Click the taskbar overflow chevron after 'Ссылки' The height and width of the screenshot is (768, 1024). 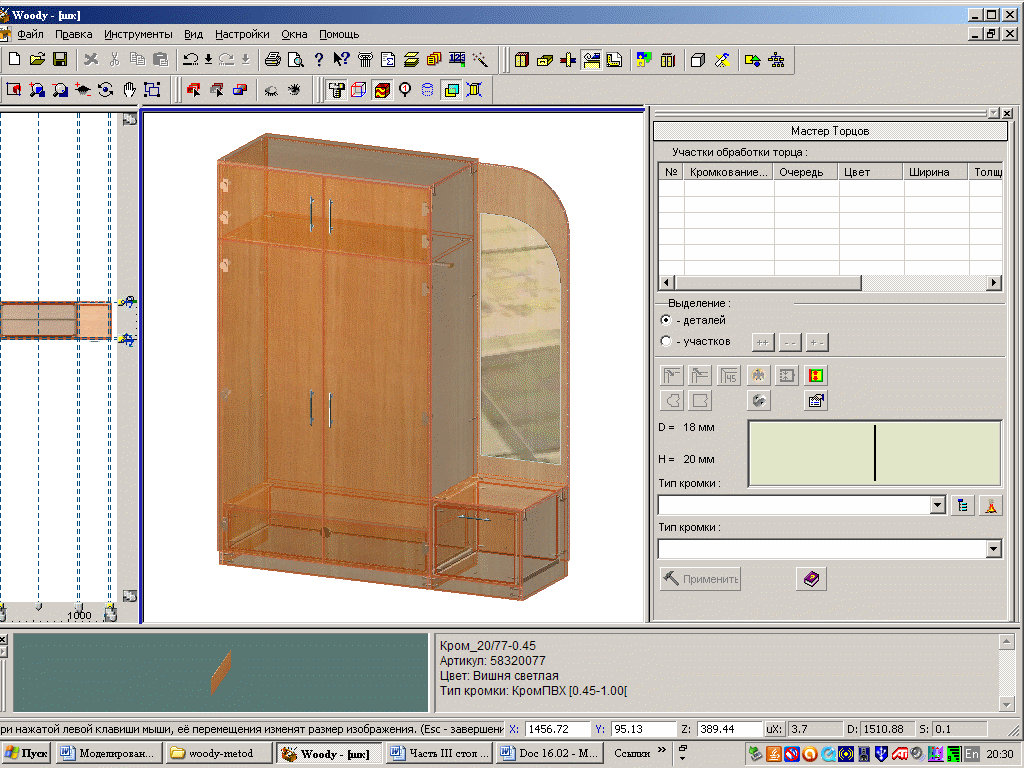click(661, 752)
